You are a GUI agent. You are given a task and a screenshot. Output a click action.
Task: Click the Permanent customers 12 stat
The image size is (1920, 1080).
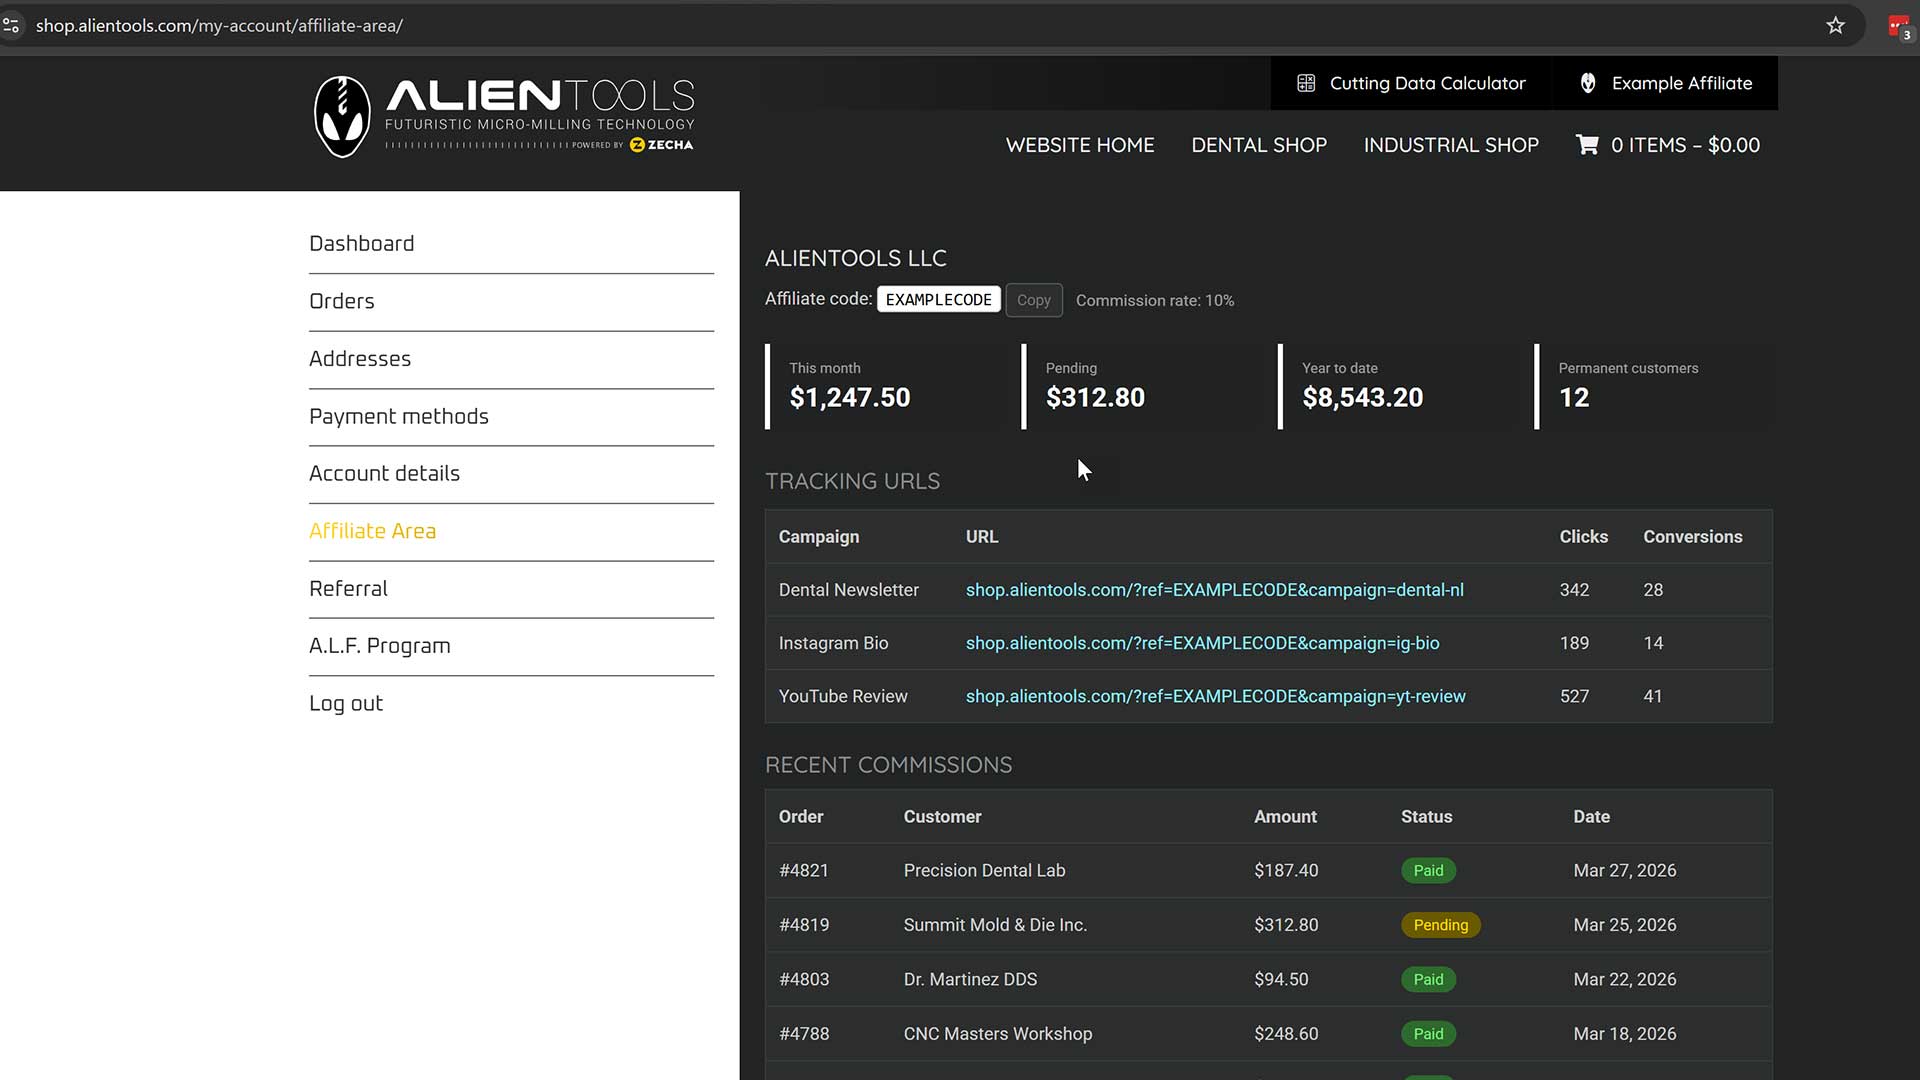[1655, 386]
